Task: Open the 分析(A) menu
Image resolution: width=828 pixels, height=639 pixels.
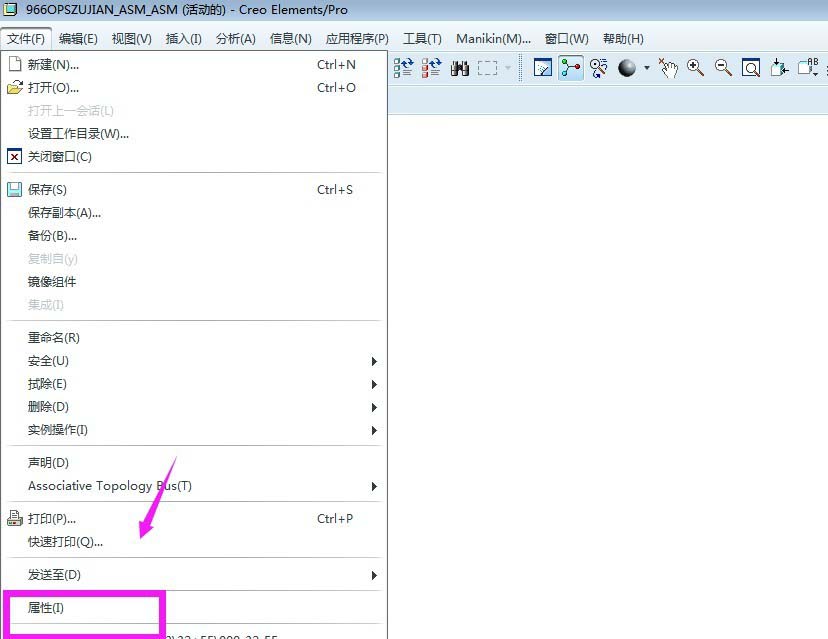Action: [236, 39]
